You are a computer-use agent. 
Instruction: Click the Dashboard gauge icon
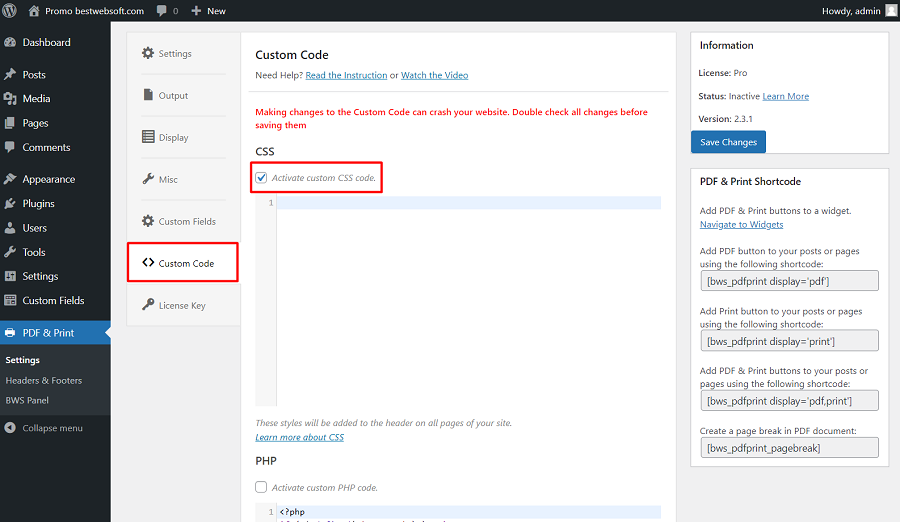click(x=10, y=42)
